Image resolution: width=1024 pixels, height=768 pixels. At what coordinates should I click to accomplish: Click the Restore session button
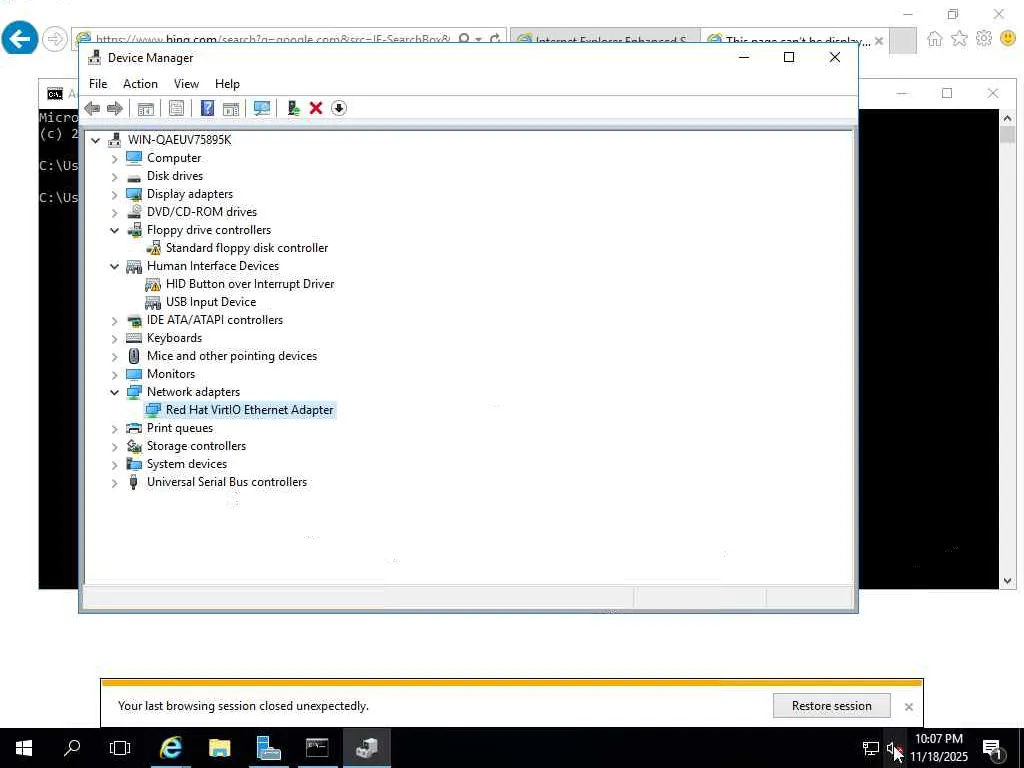pyautogui.click(x=831, y=706)
